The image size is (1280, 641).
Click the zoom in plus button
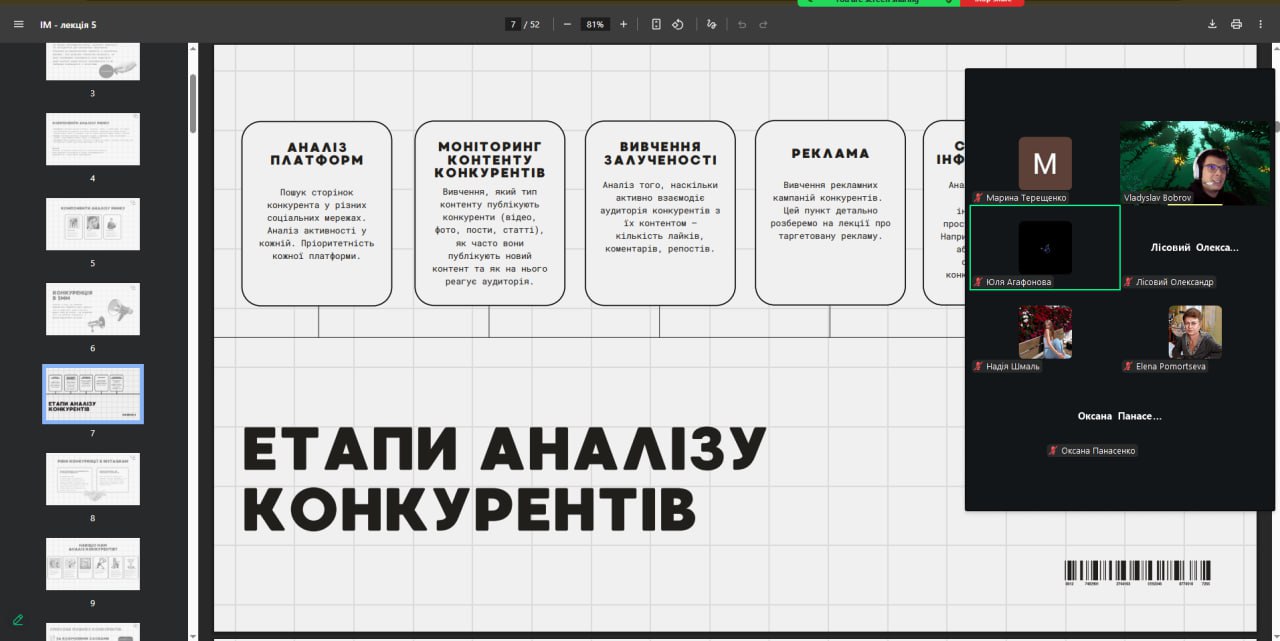click(623, 24)
